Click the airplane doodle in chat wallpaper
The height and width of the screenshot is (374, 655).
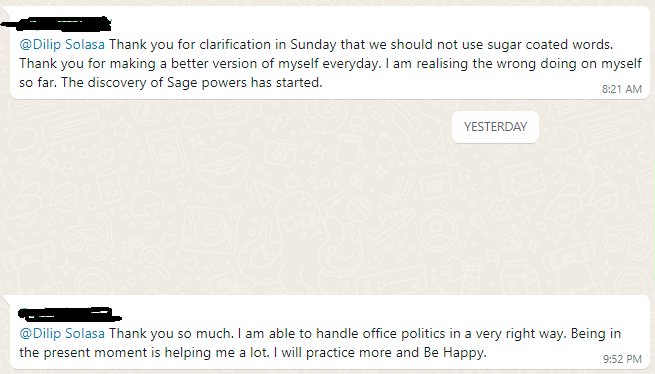coord(391,224)
